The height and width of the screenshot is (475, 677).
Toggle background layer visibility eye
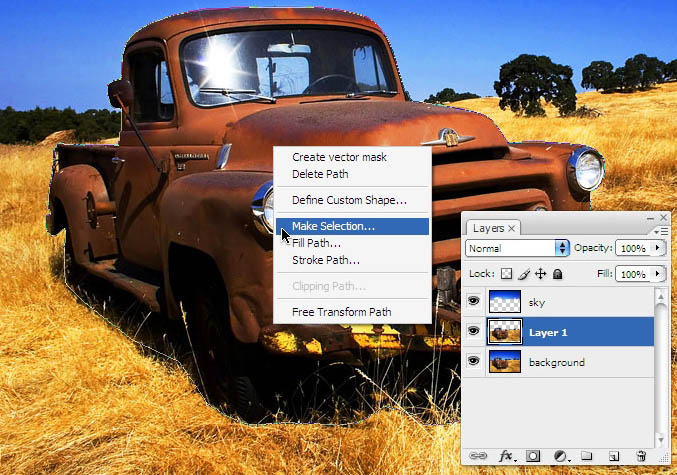[x=474, y=361]
